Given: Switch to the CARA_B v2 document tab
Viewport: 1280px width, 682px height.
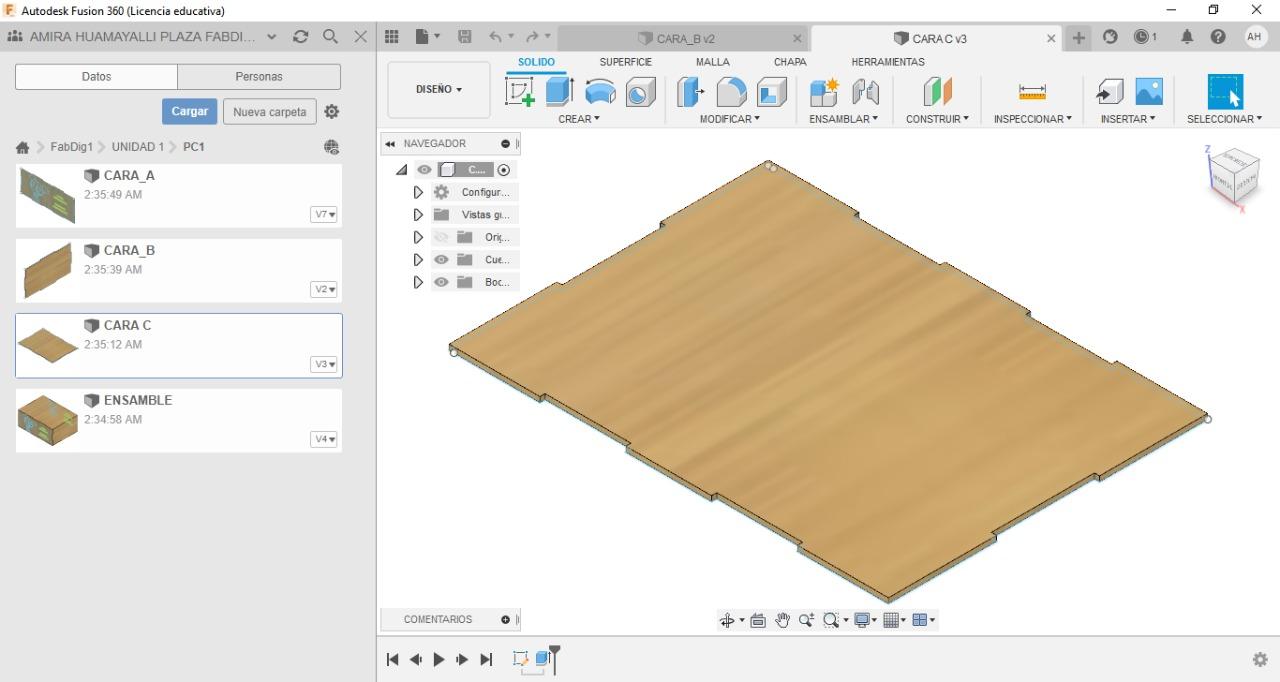Looking at the screenshot, I should point(683,38).
